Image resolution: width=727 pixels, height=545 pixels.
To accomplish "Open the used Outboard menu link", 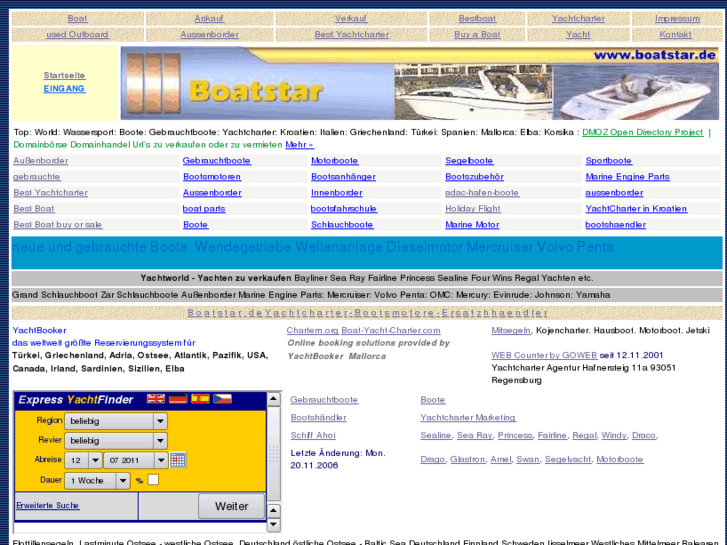I will click(x=77, y=34).
